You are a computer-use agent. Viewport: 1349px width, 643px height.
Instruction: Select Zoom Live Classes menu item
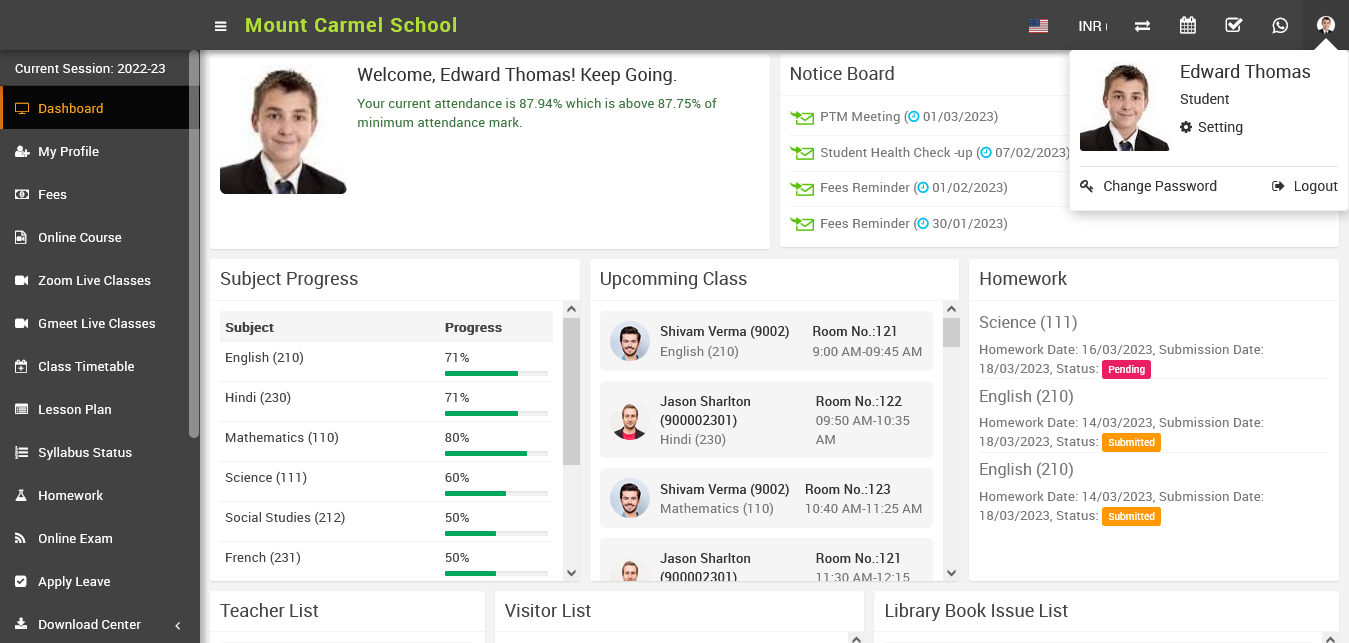tap(94, 280)
